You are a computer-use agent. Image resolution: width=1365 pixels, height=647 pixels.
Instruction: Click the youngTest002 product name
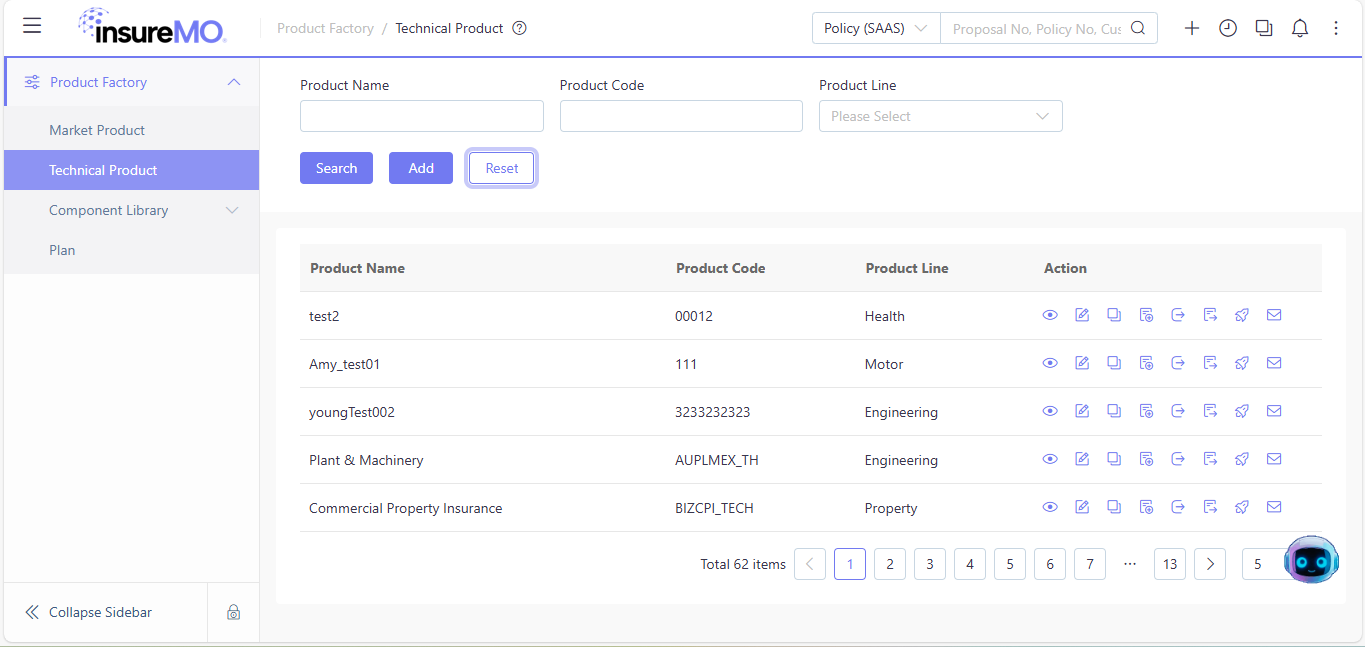[x=352, y=412]
